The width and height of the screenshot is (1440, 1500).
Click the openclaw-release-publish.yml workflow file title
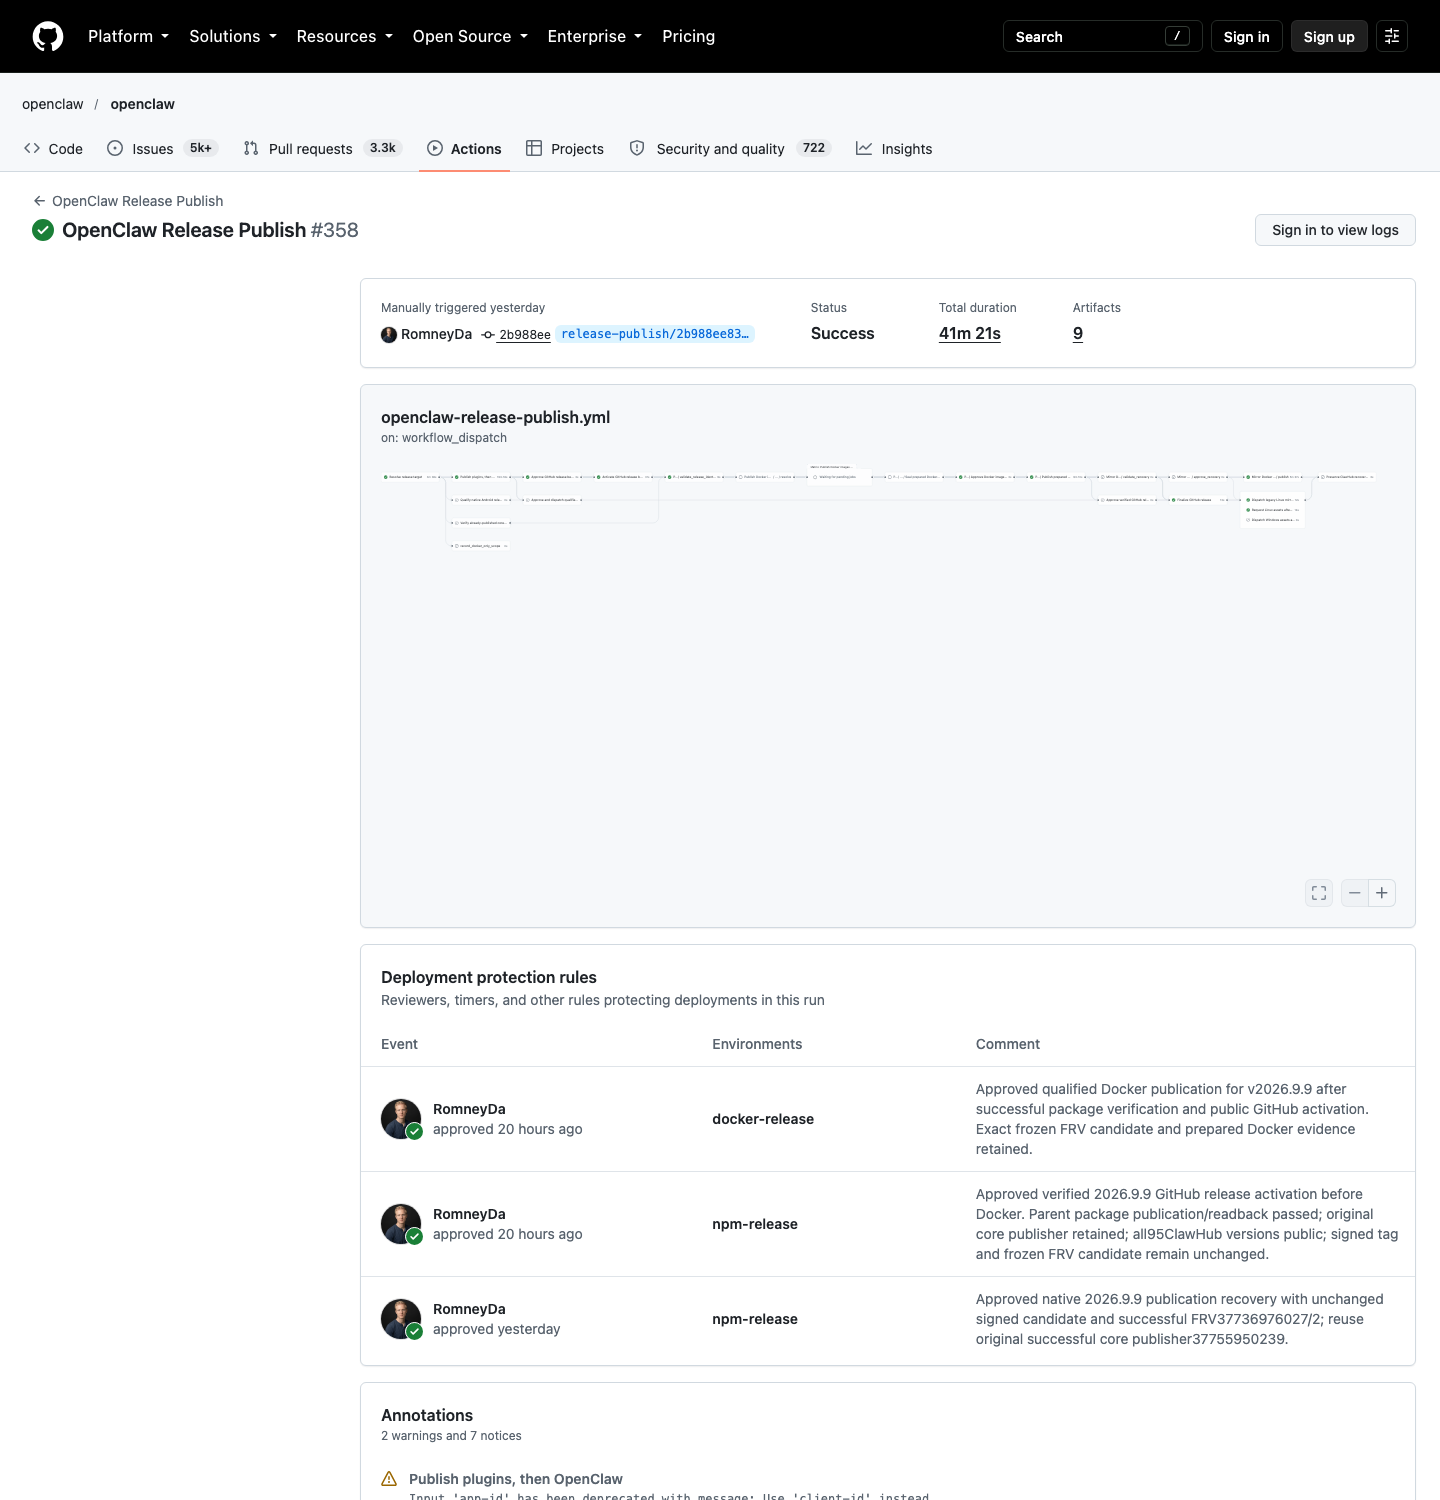tap(496, 417)
